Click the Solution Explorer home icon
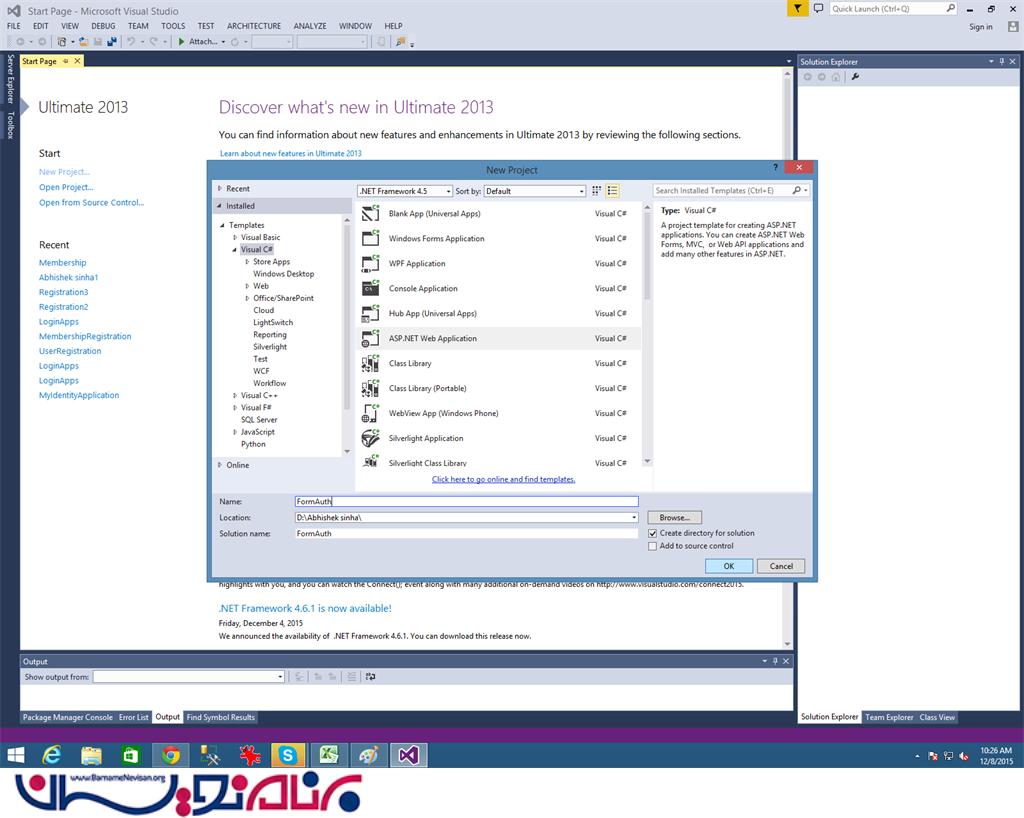 pyautogui.click(x=836, y=77)
